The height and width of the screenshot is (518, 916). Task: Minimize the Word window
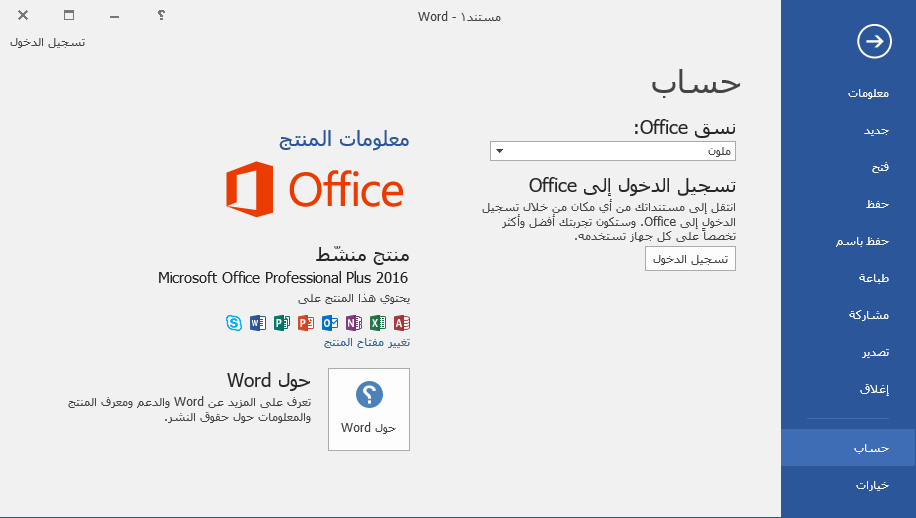click(114, 15)
